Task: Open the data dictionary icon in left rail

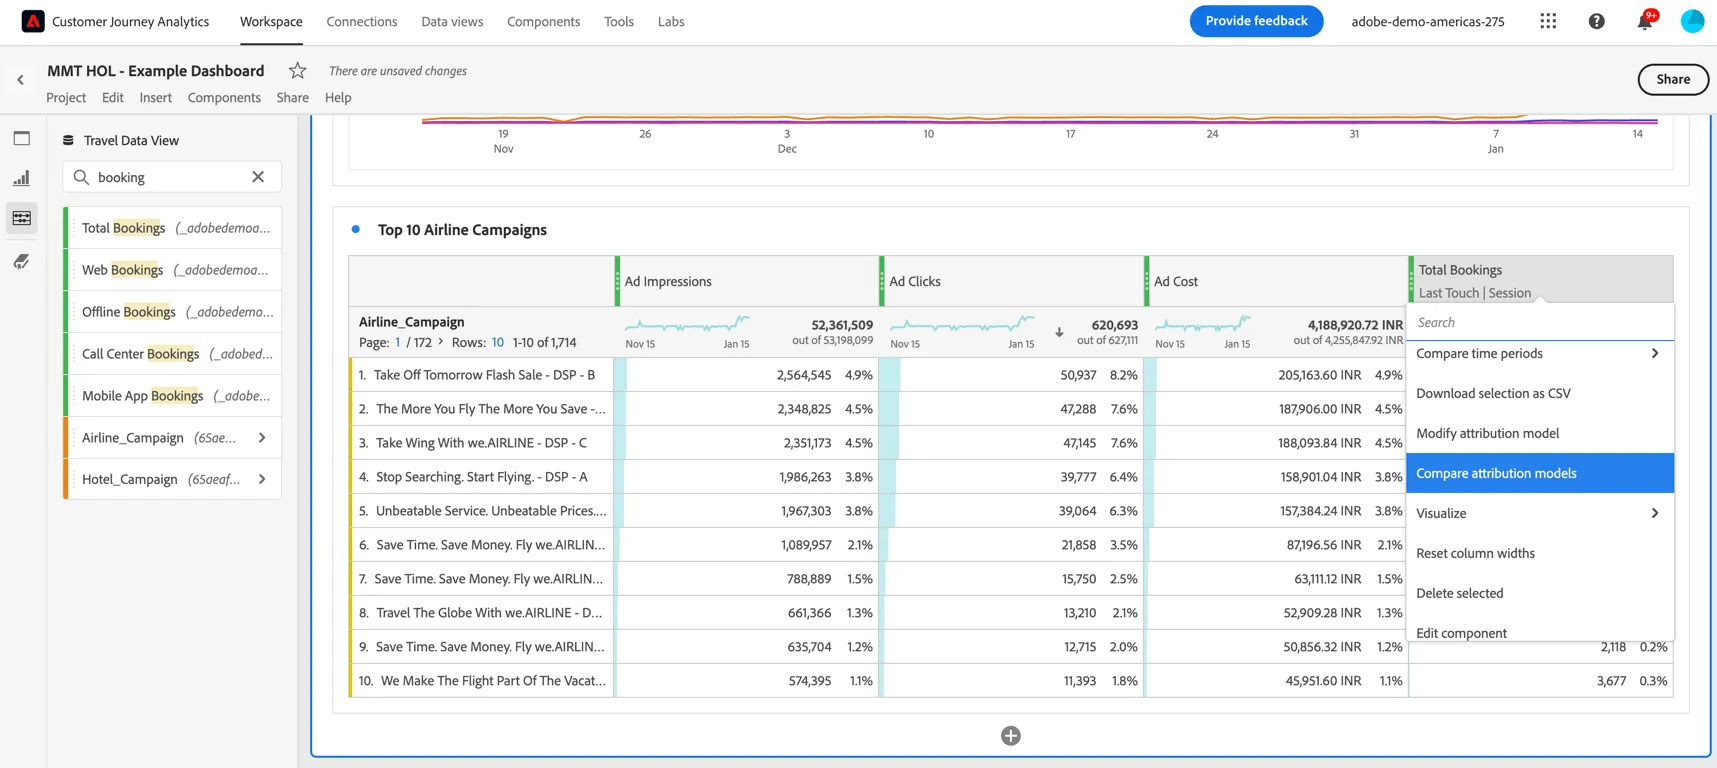Action: (22, 261)
